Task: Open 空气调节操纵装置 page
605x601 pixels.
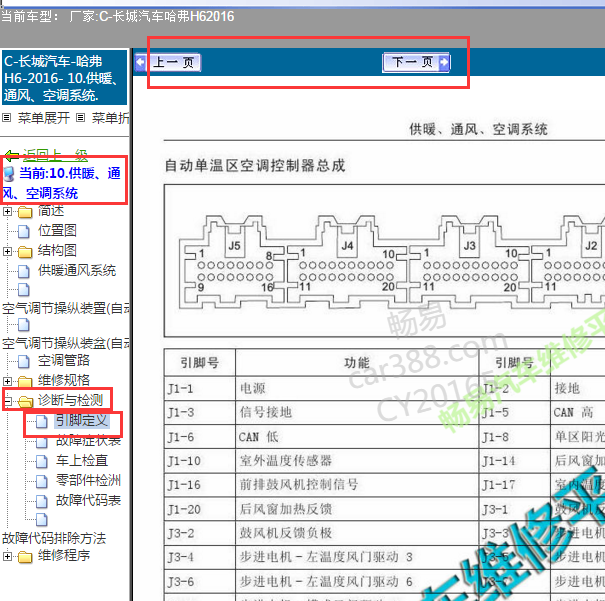Action: click(66, 308)
